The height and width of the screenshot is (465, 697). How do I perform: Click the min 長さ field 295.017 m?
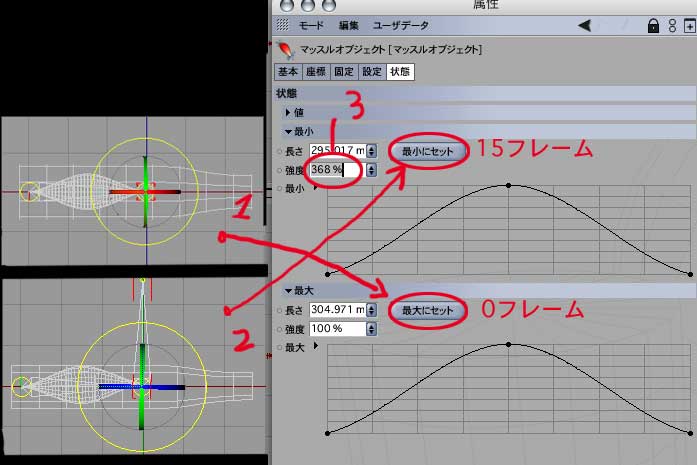click(338, 151)
